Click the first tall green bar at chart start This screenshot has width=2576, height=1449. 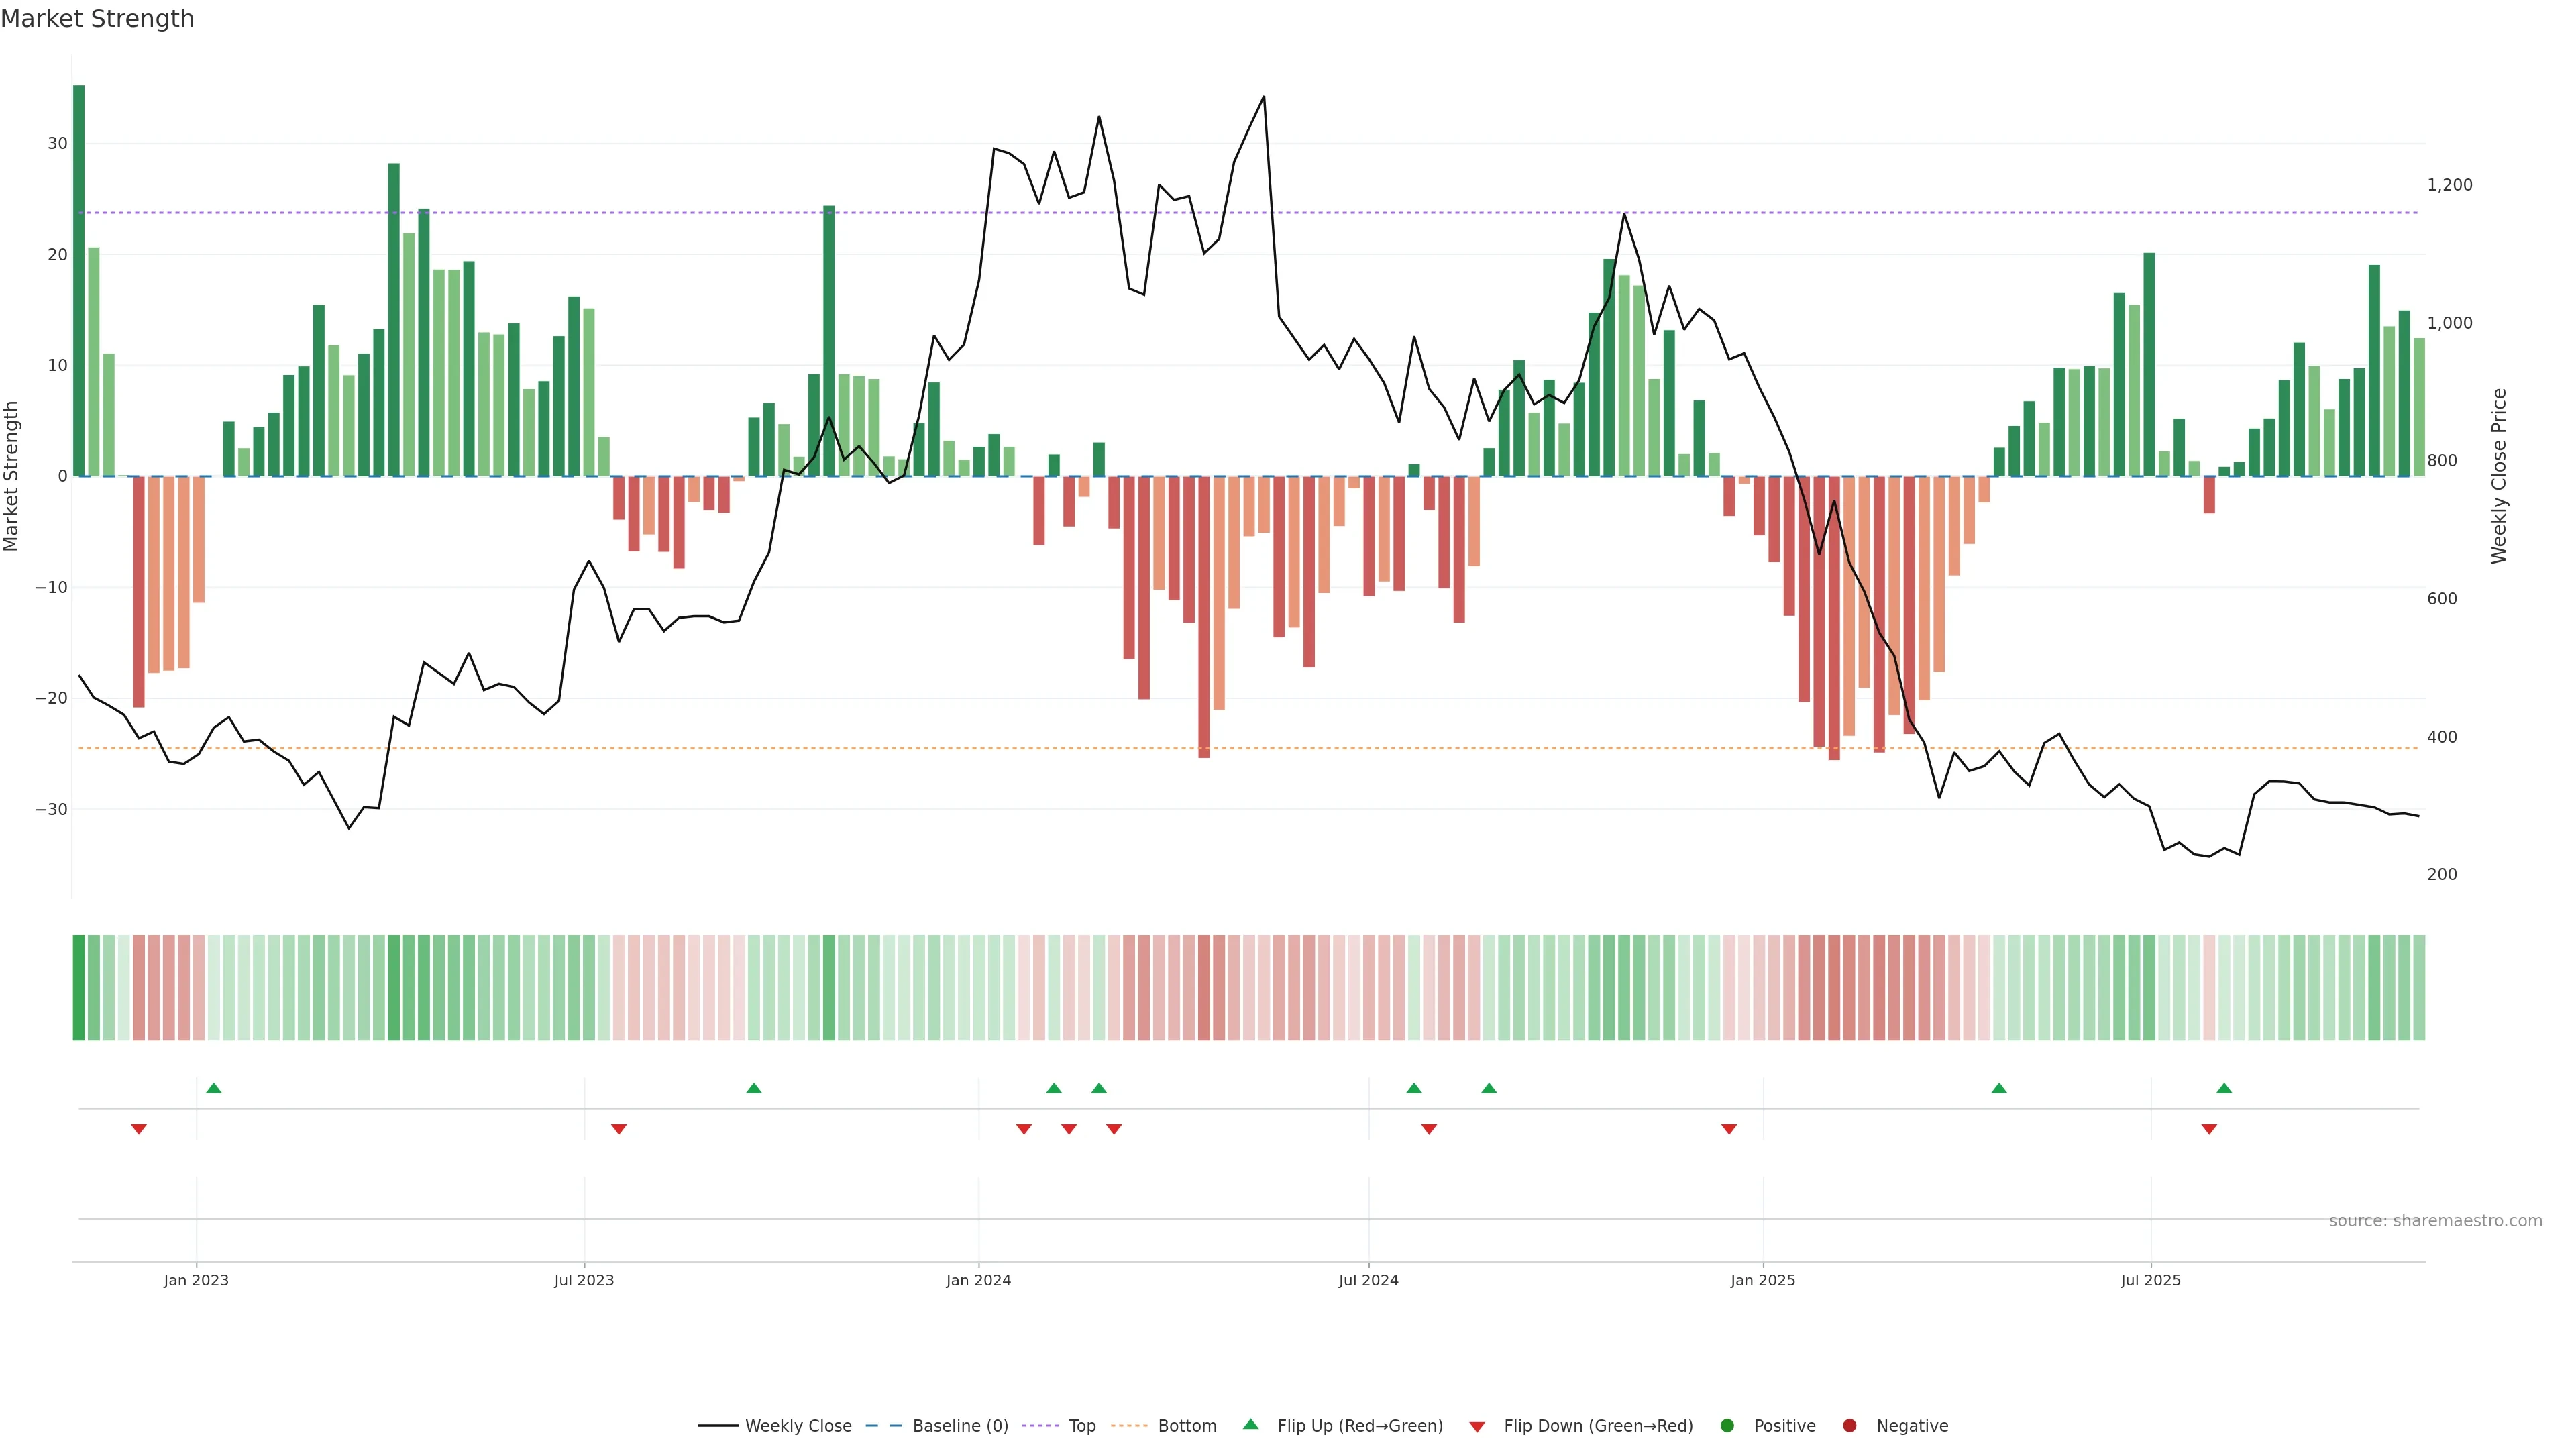click(79, 280)
